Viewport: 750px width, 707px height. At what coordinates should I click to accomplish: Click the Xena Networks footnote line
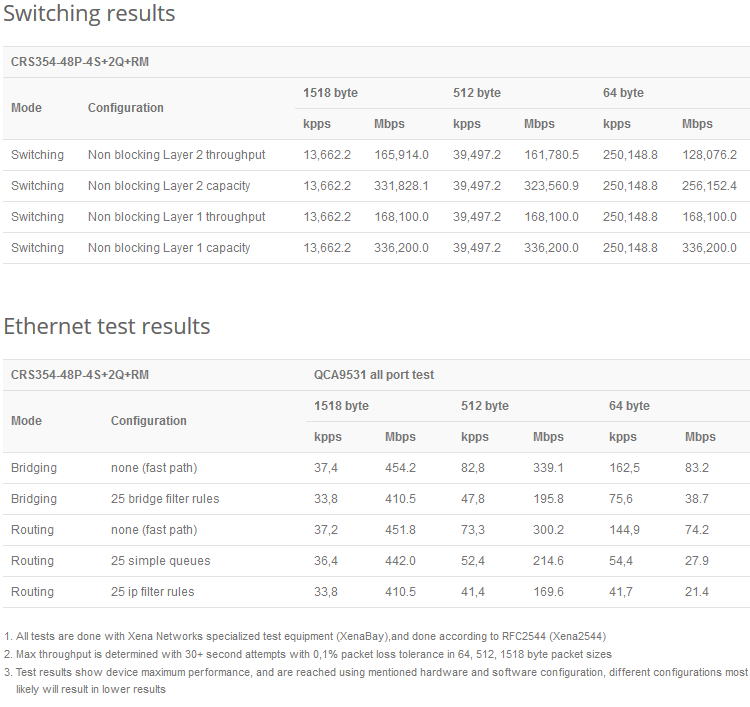[305, 636]
